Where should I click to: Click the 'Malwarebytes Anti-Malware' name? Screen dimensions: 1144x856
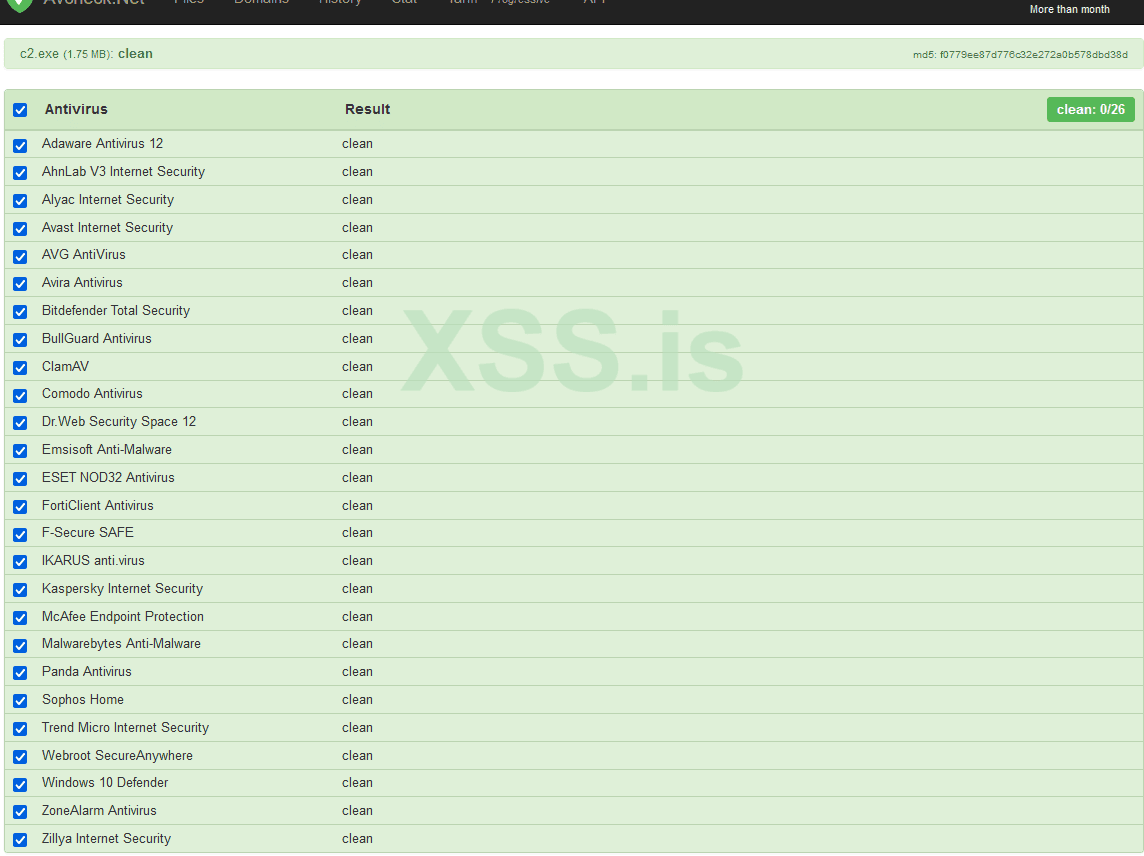121,644
